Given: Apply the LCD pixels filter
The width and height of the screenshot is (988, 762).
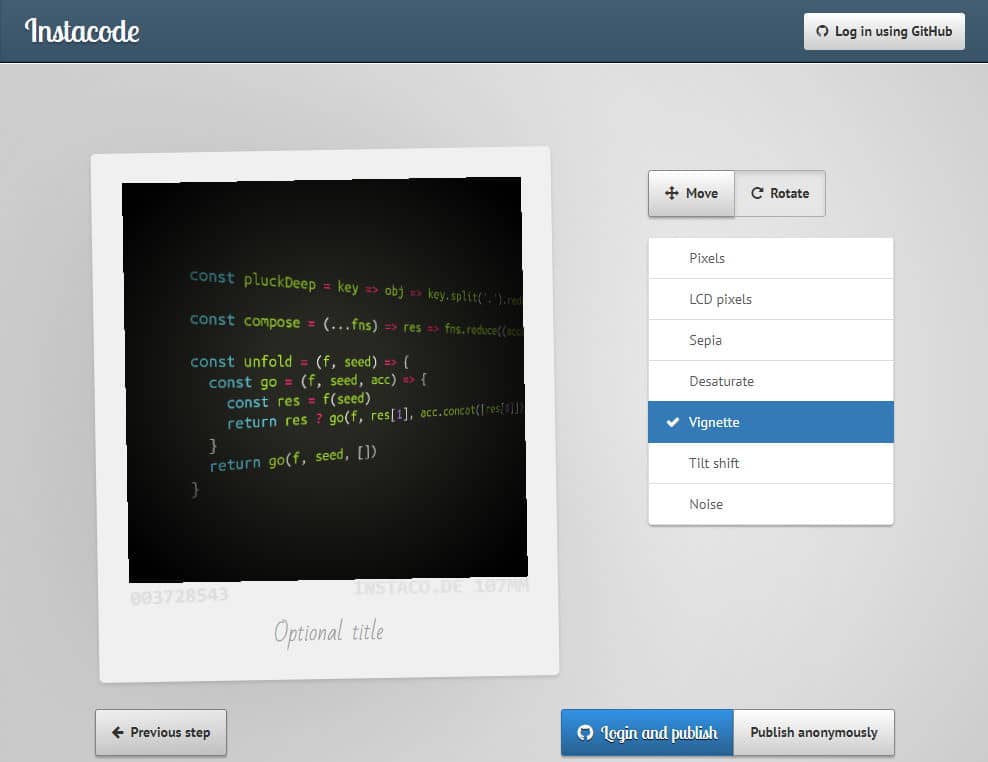Looking at the screenshot, I should pyautogui.click(x=770, y=299).
